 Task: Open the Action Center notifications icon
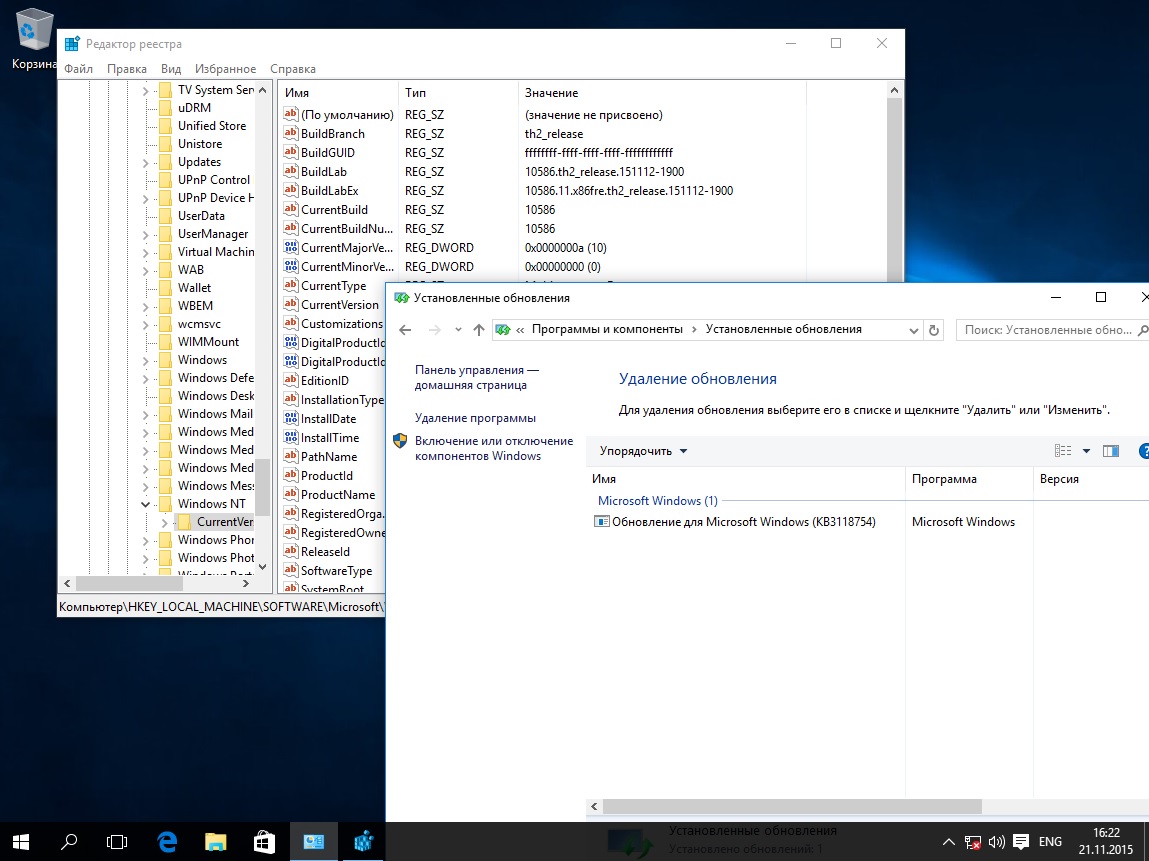[x=1021, y=842]
